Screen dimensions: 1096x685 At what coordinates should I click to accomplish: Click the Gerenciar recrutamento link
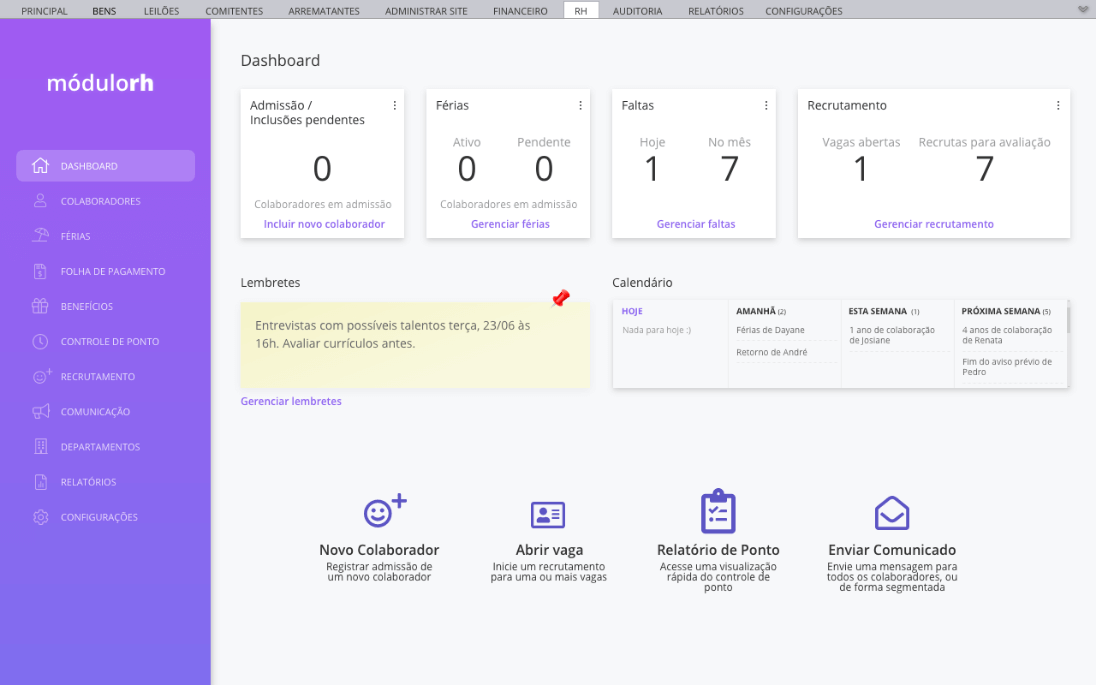934,224
